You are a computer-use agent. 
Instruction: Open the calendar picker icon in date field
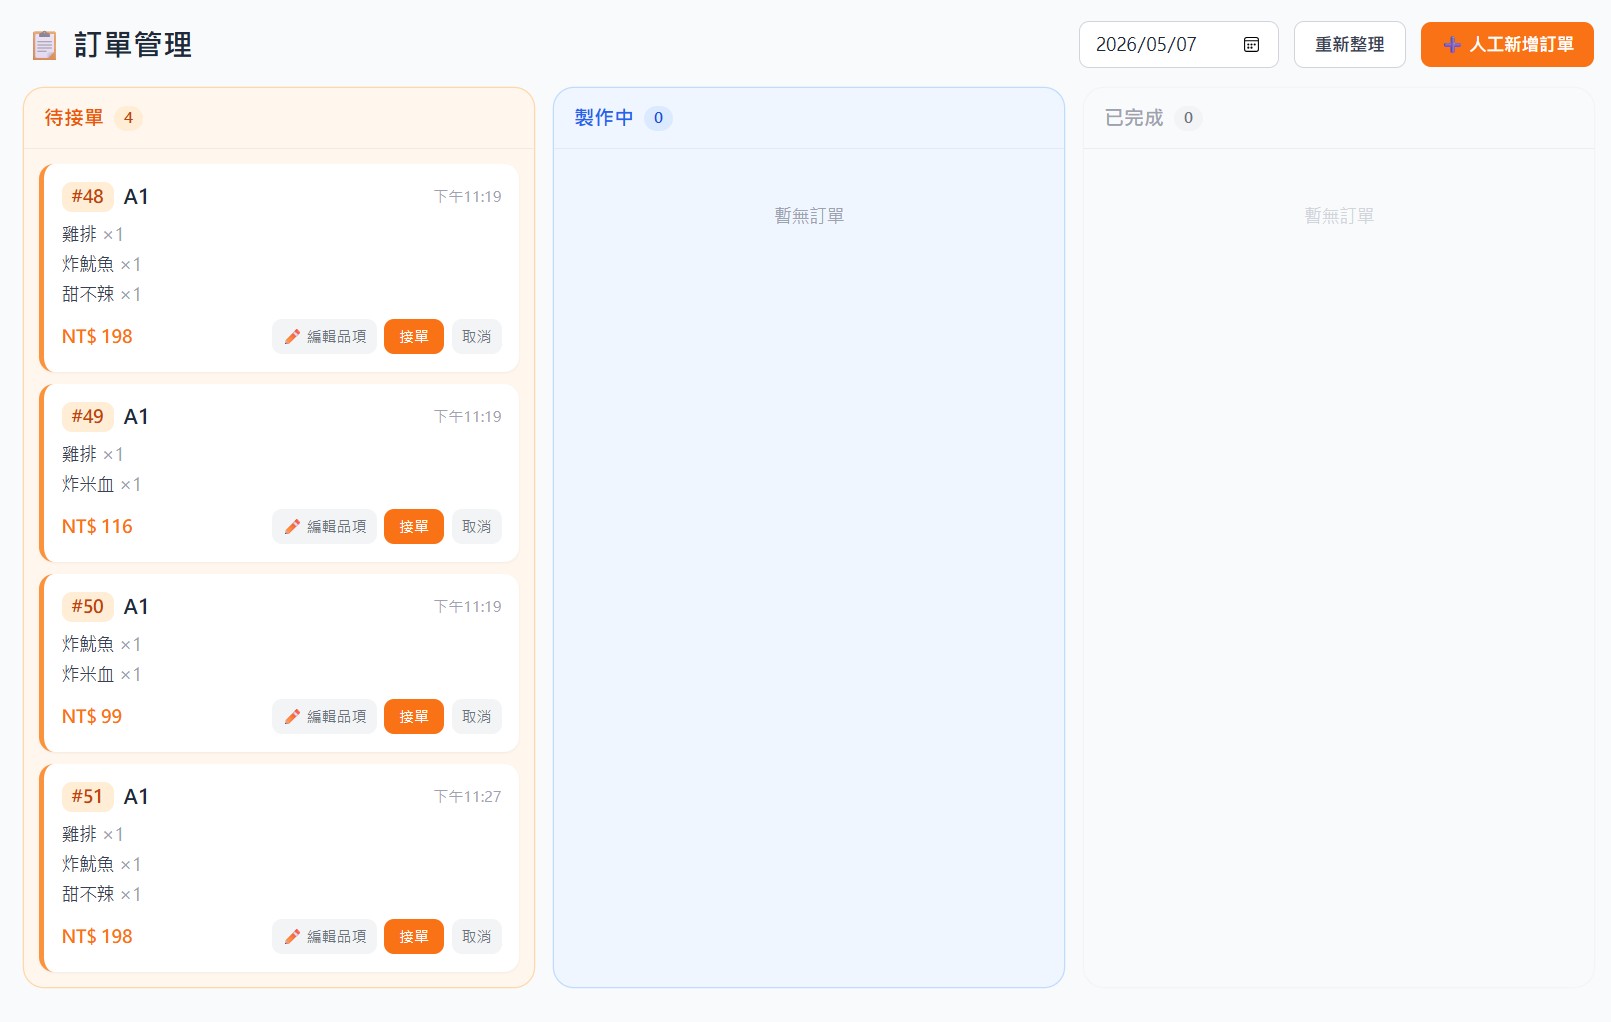click(x=1251, y=44)
